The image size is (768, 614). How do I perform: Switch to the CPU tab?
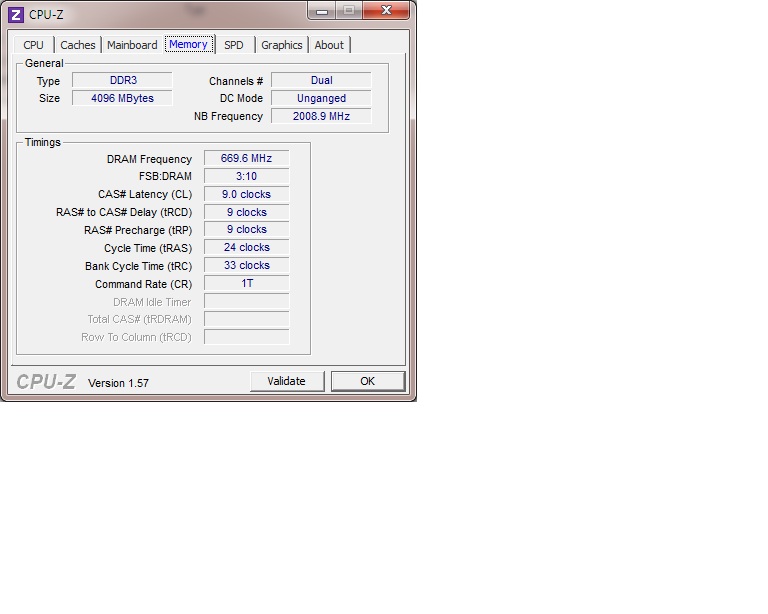pos(33,45)
